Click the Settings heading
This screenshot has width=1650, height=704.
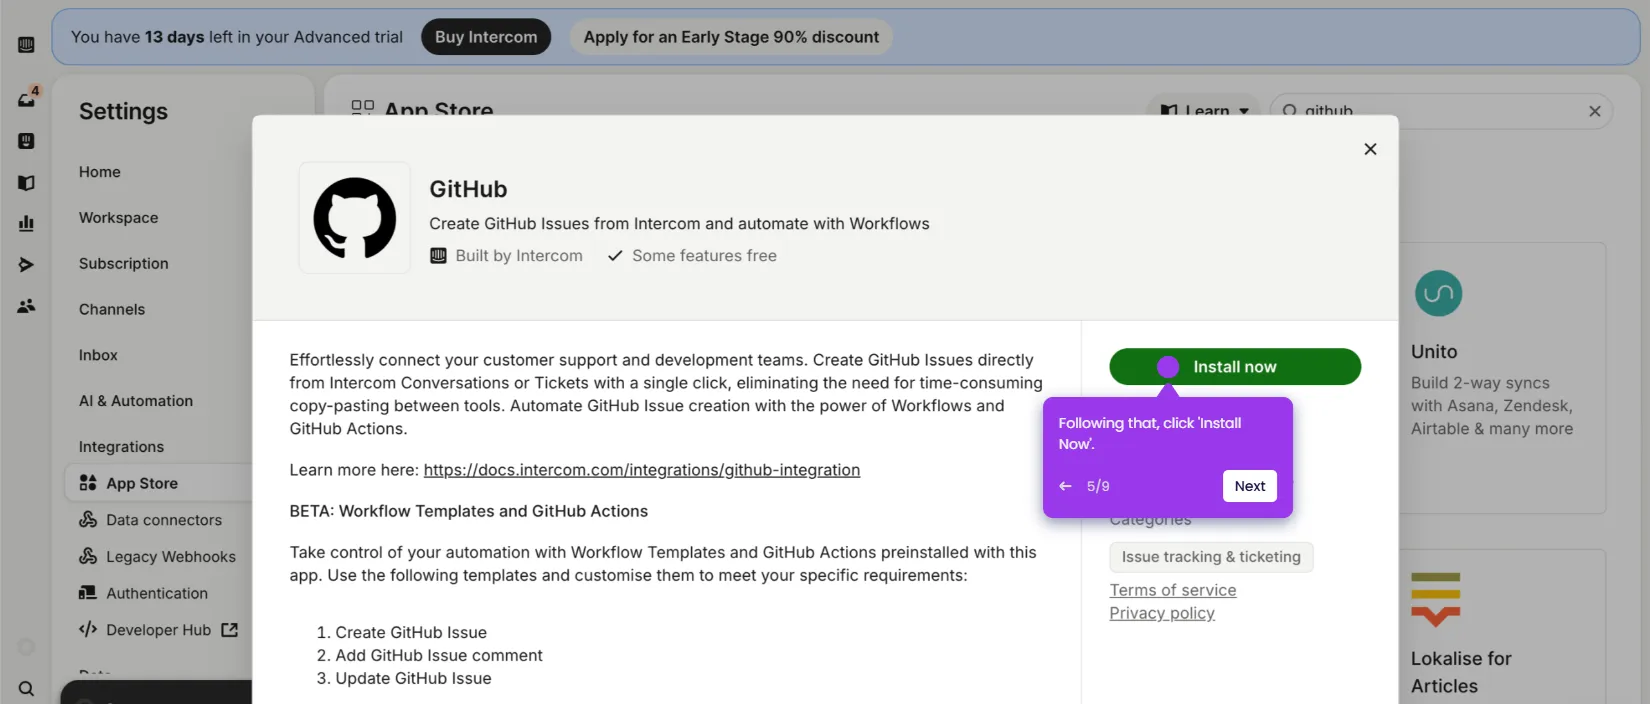coord(123,111)
